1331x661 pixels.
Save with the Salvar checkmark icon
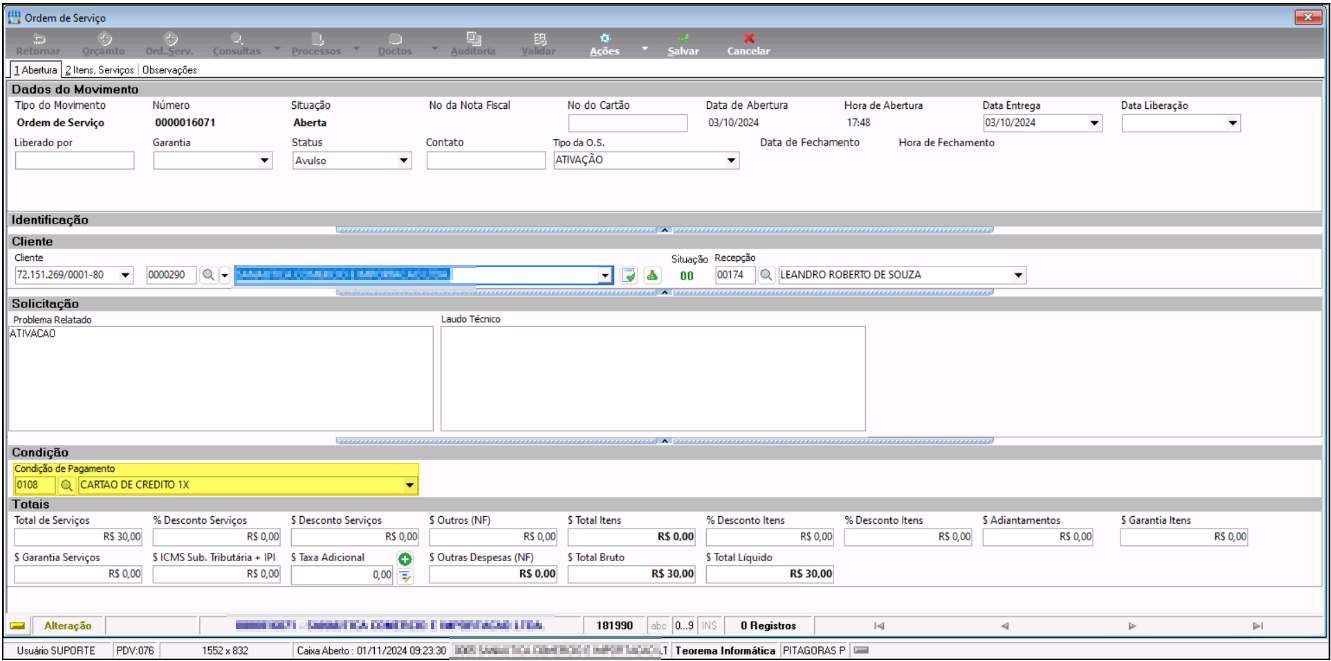(683, 38)
